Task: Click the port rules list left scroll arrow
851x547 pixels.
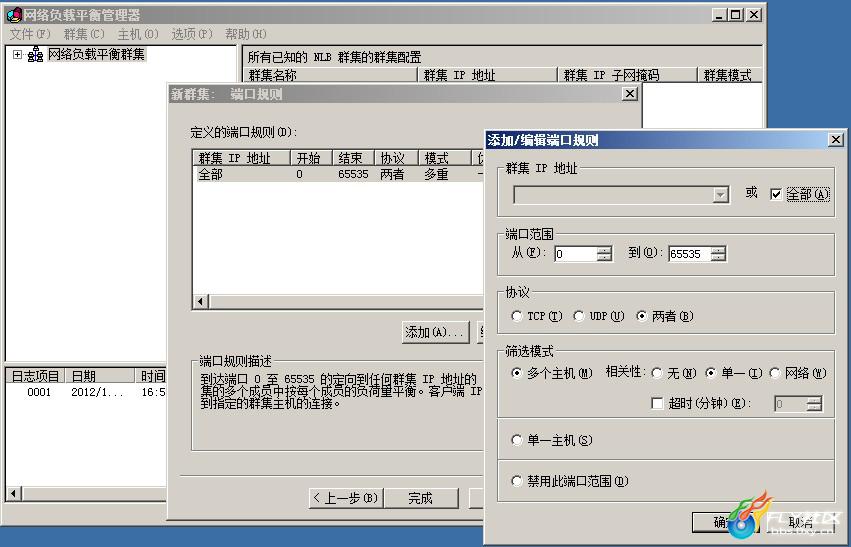Action: (x=200, y=301)
